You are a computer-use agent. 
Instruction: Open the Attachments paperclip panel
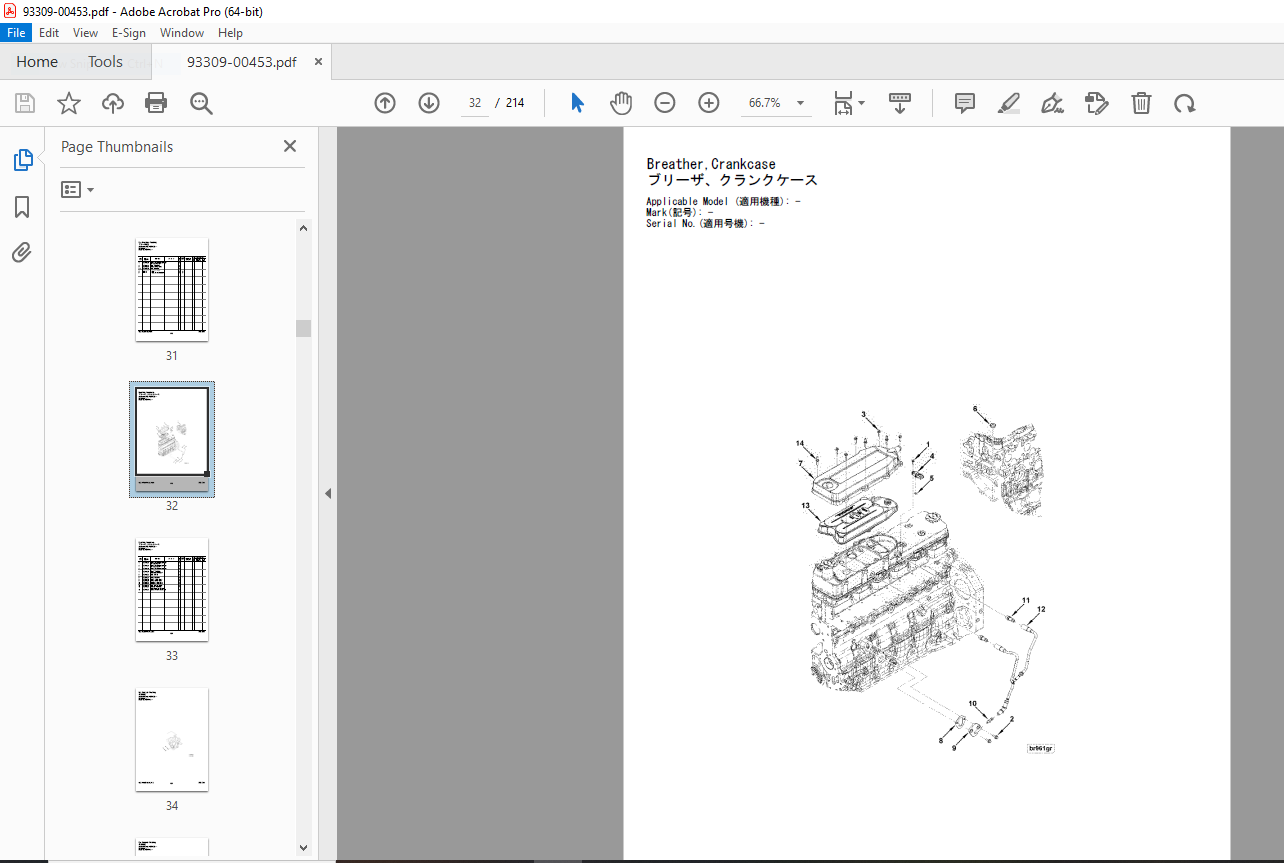(x=22, y=253)
